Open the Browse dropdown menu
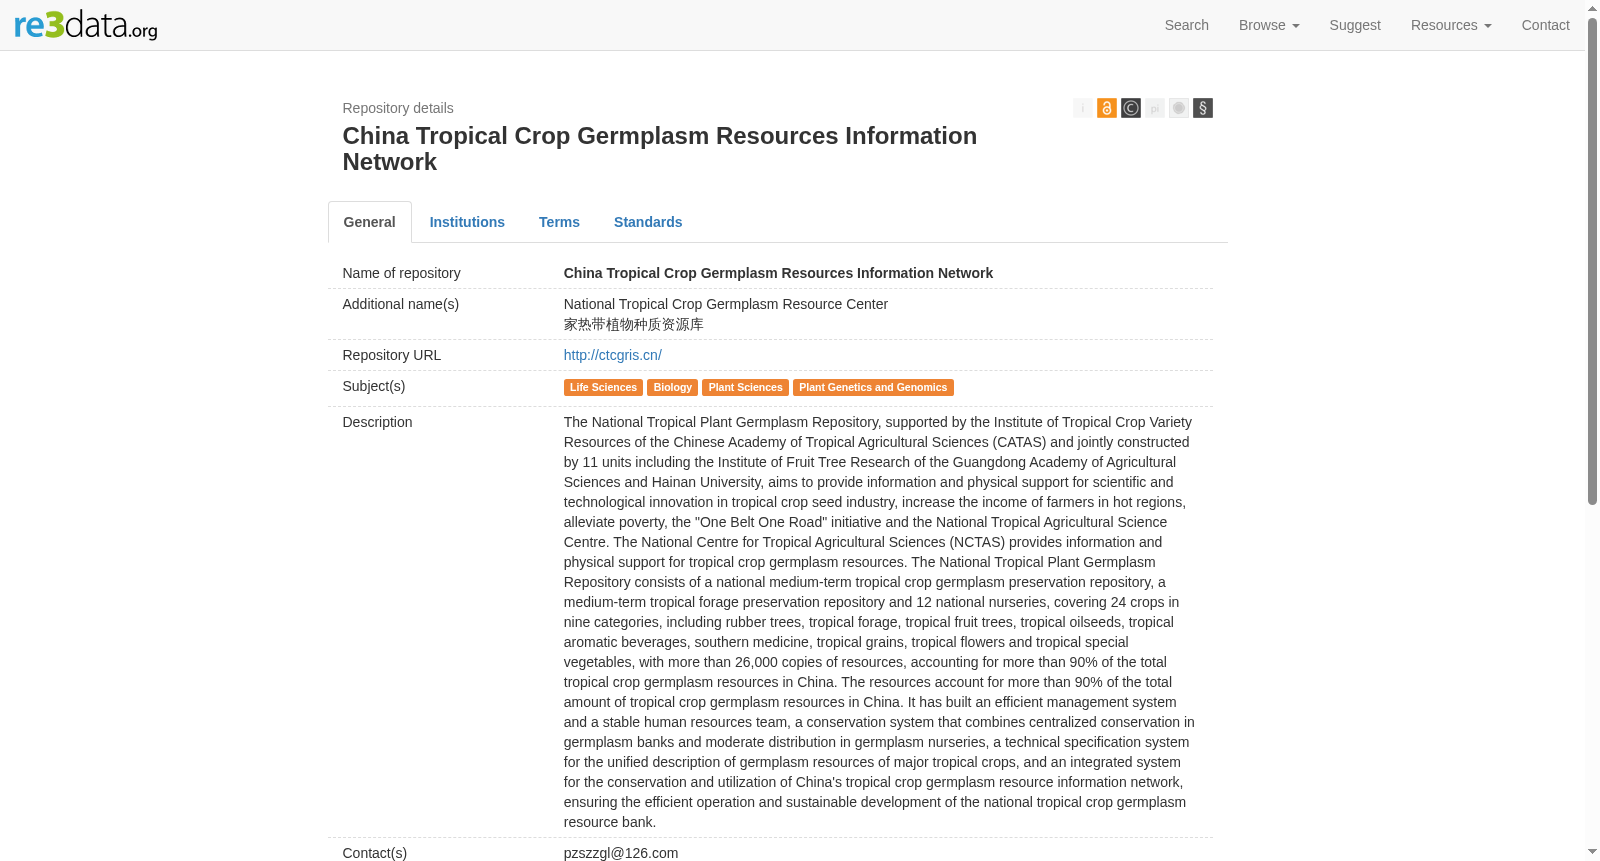 click(1268, 25)
